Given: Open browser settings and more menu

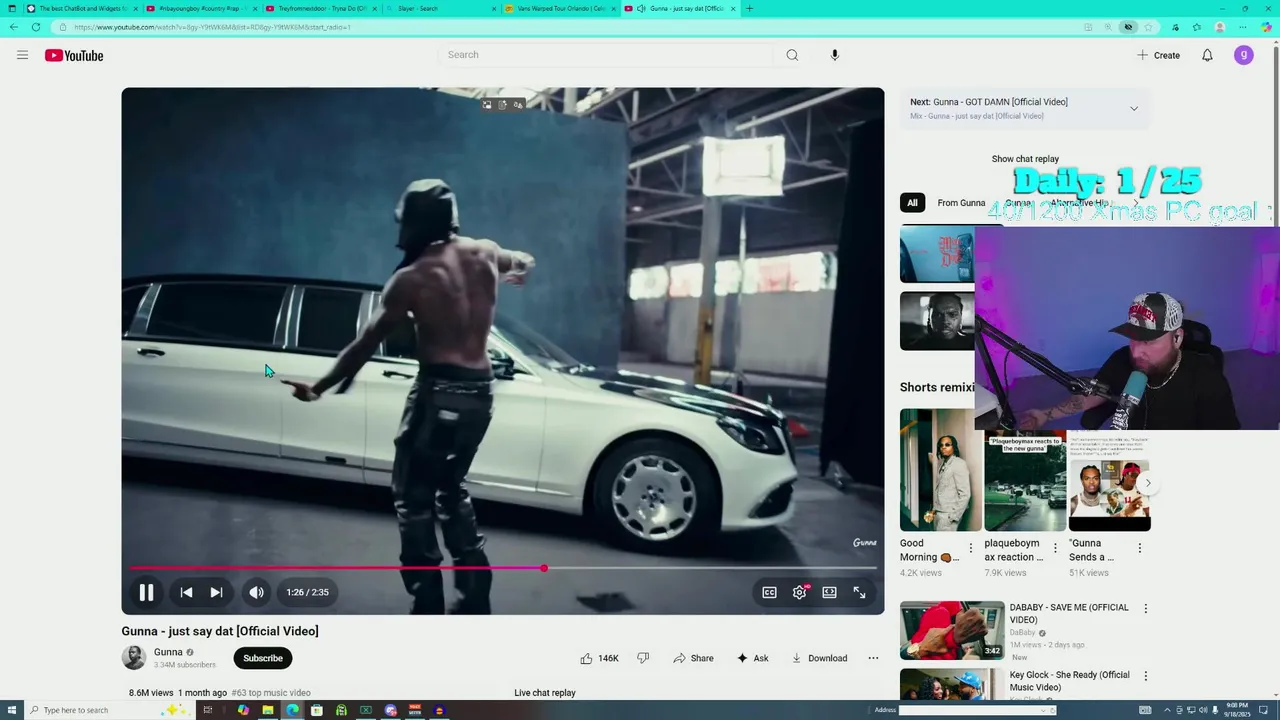Looking at the screenshot, I should tap(1242, 27).
